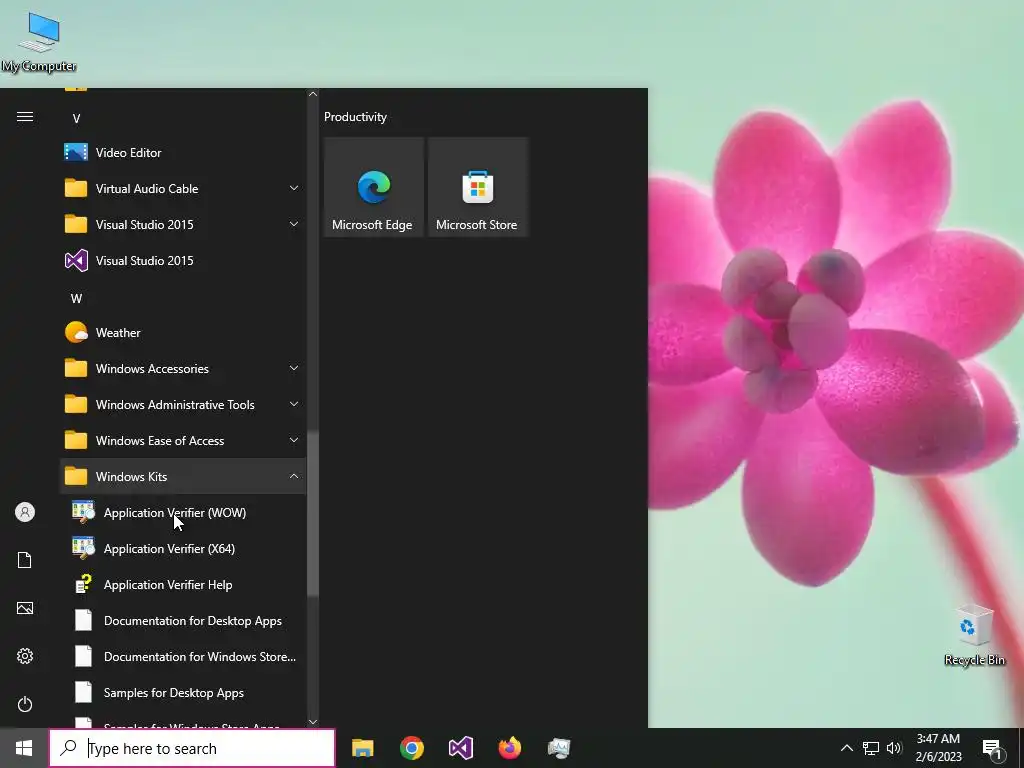This screenshot has width=1024, height=768.
Task: Launch Application Verifier (X64) icon
Action: pos(84,548)
